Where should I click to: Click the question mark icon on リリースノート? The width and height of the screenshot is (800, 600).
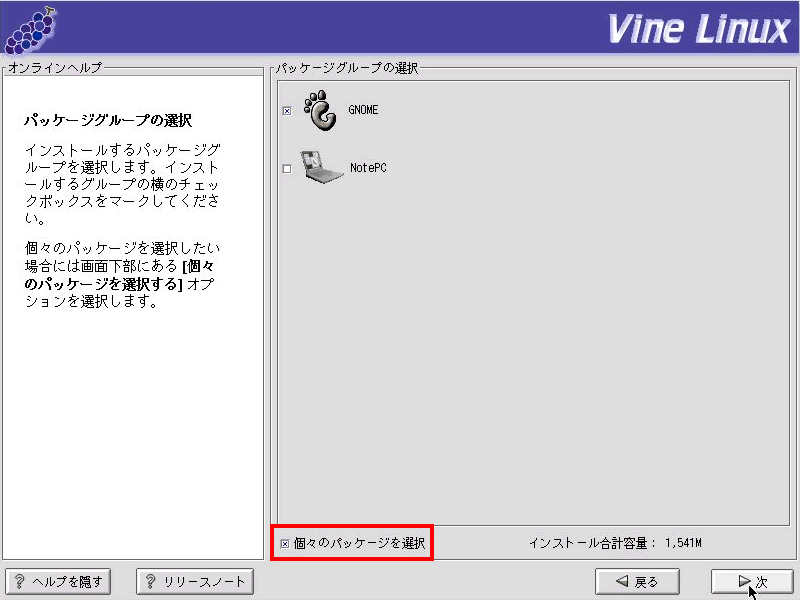click(151, 581)
